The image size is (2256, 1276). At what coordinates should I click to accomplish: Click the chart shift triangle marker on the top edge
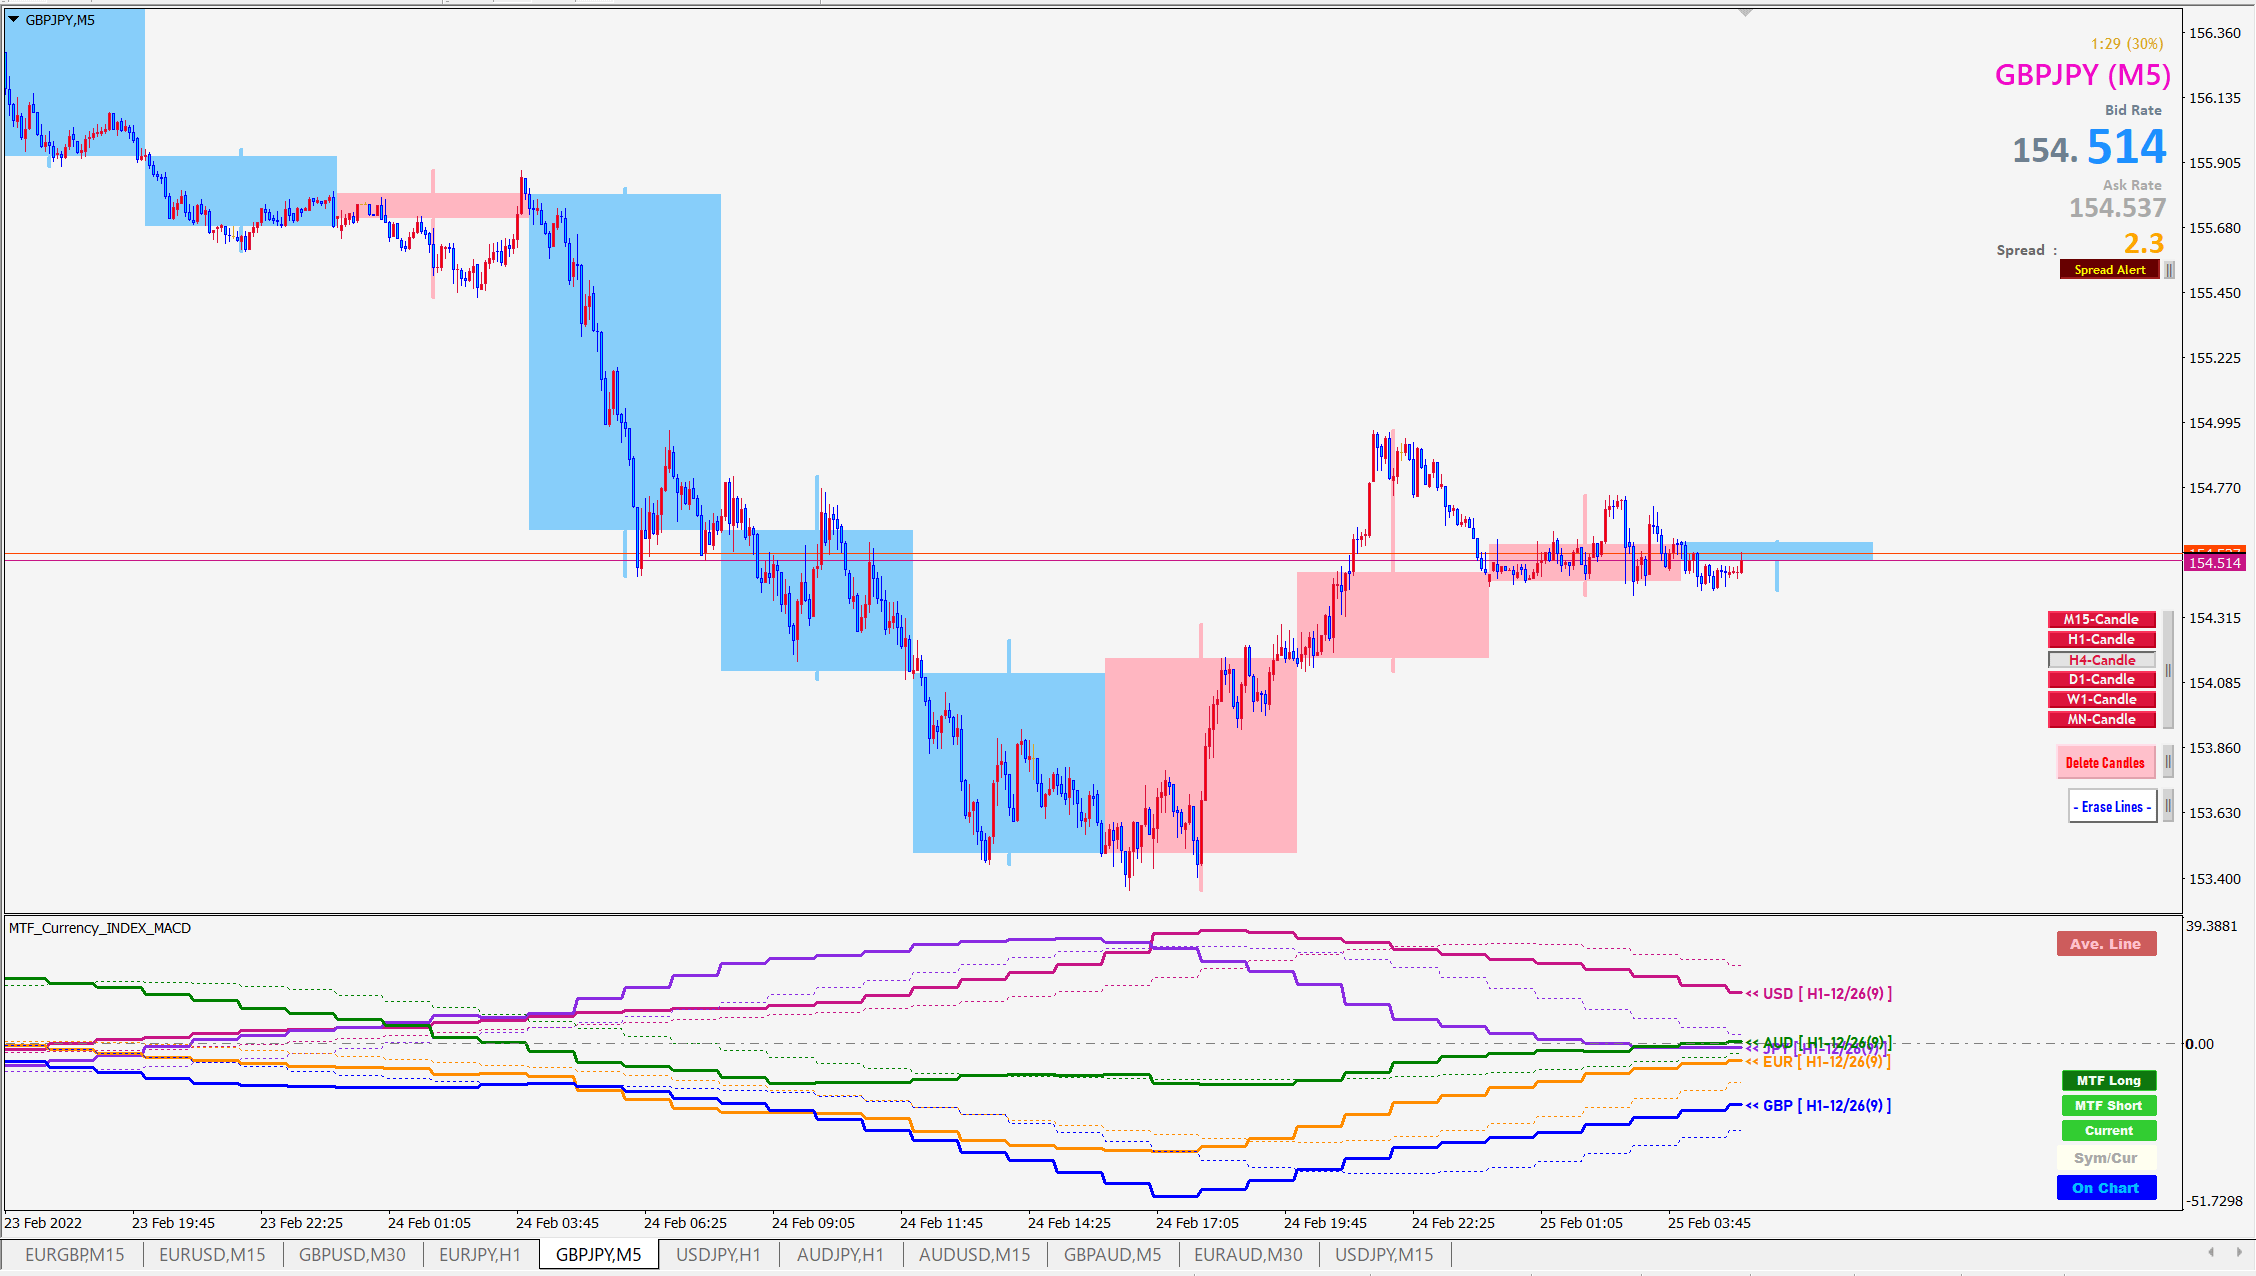[1745, 13]
